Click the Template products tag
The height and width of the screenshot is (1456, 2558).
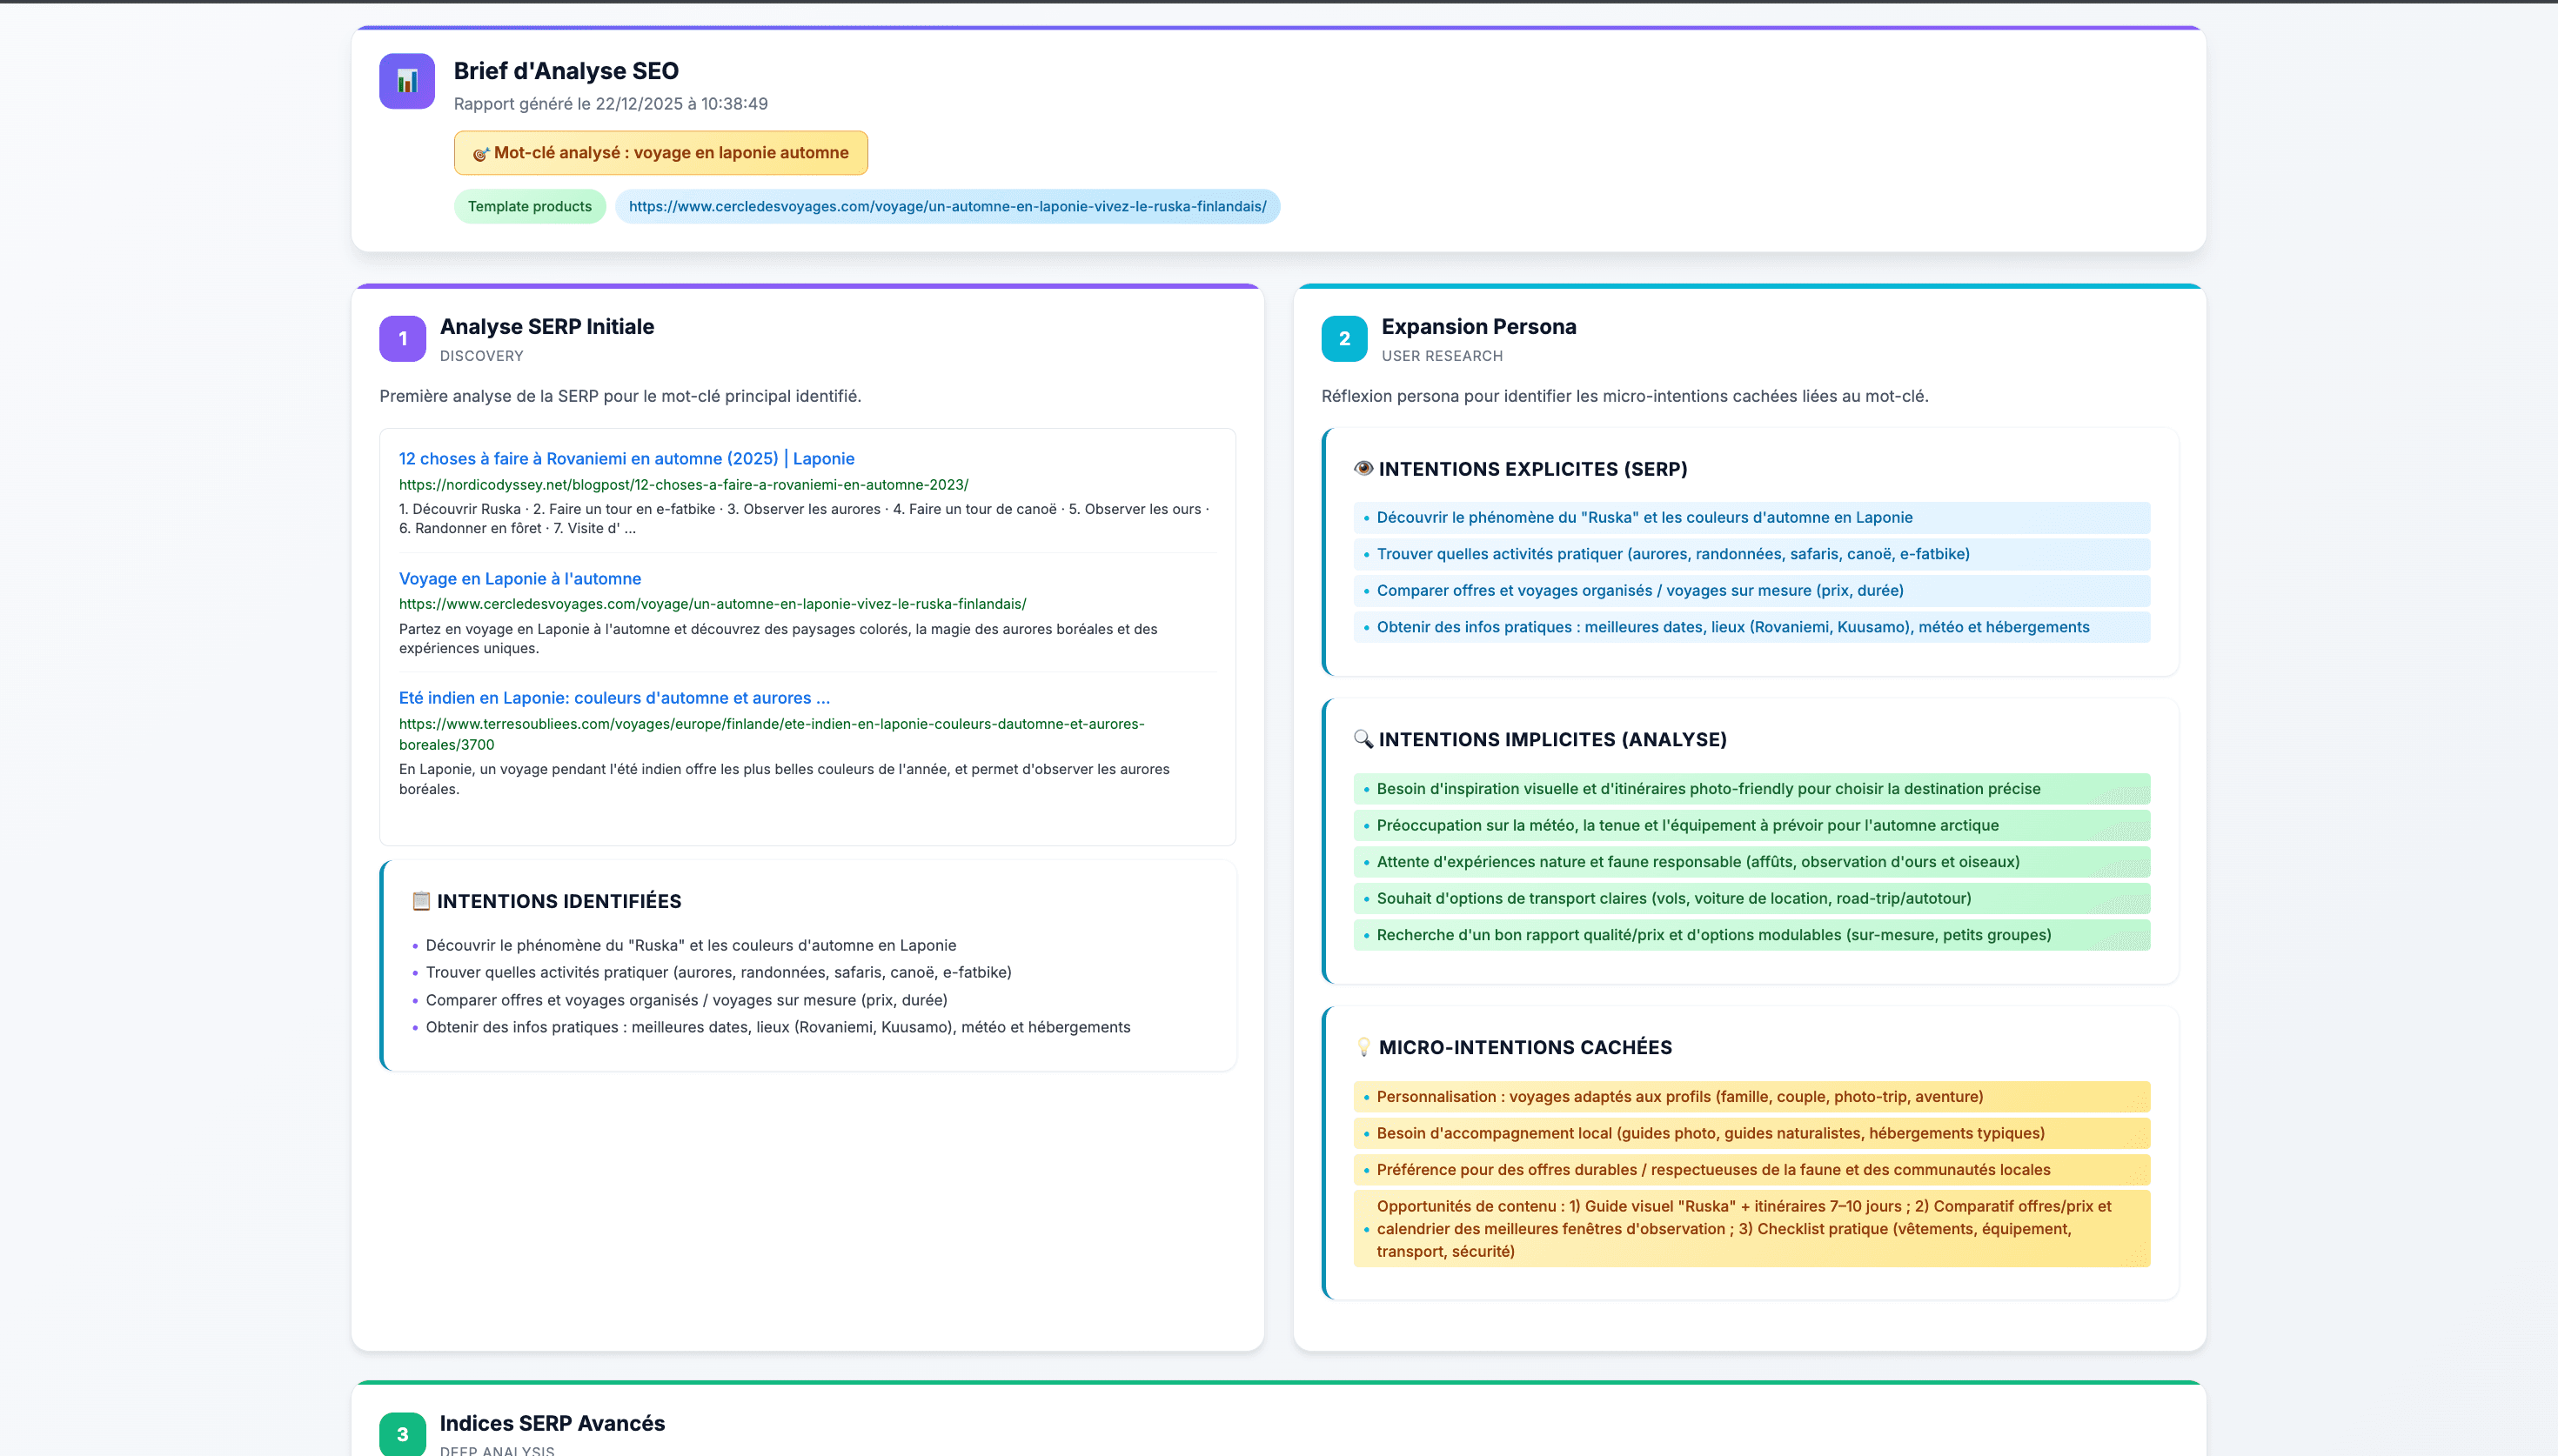529,206
